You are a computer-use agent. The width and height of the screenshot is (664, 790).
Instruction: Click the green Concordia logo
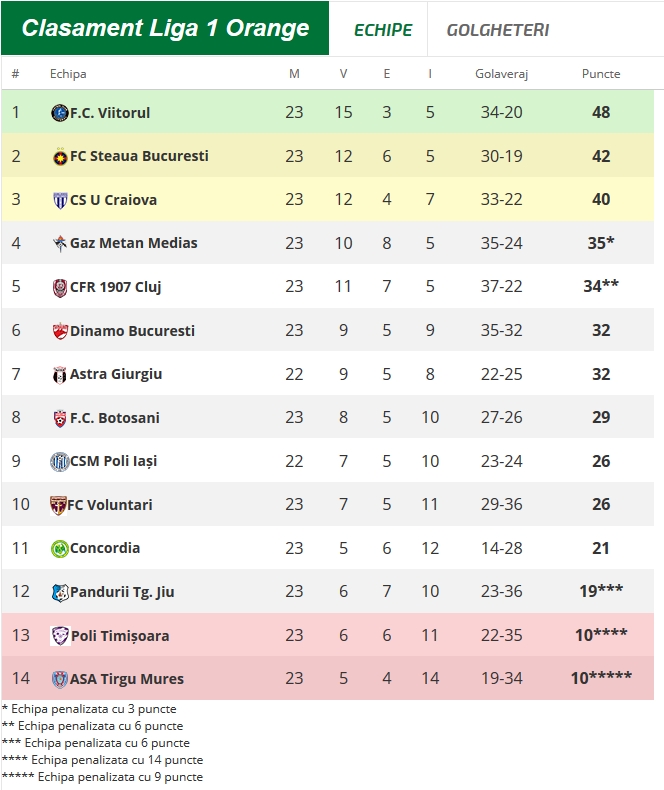point(59,549)
